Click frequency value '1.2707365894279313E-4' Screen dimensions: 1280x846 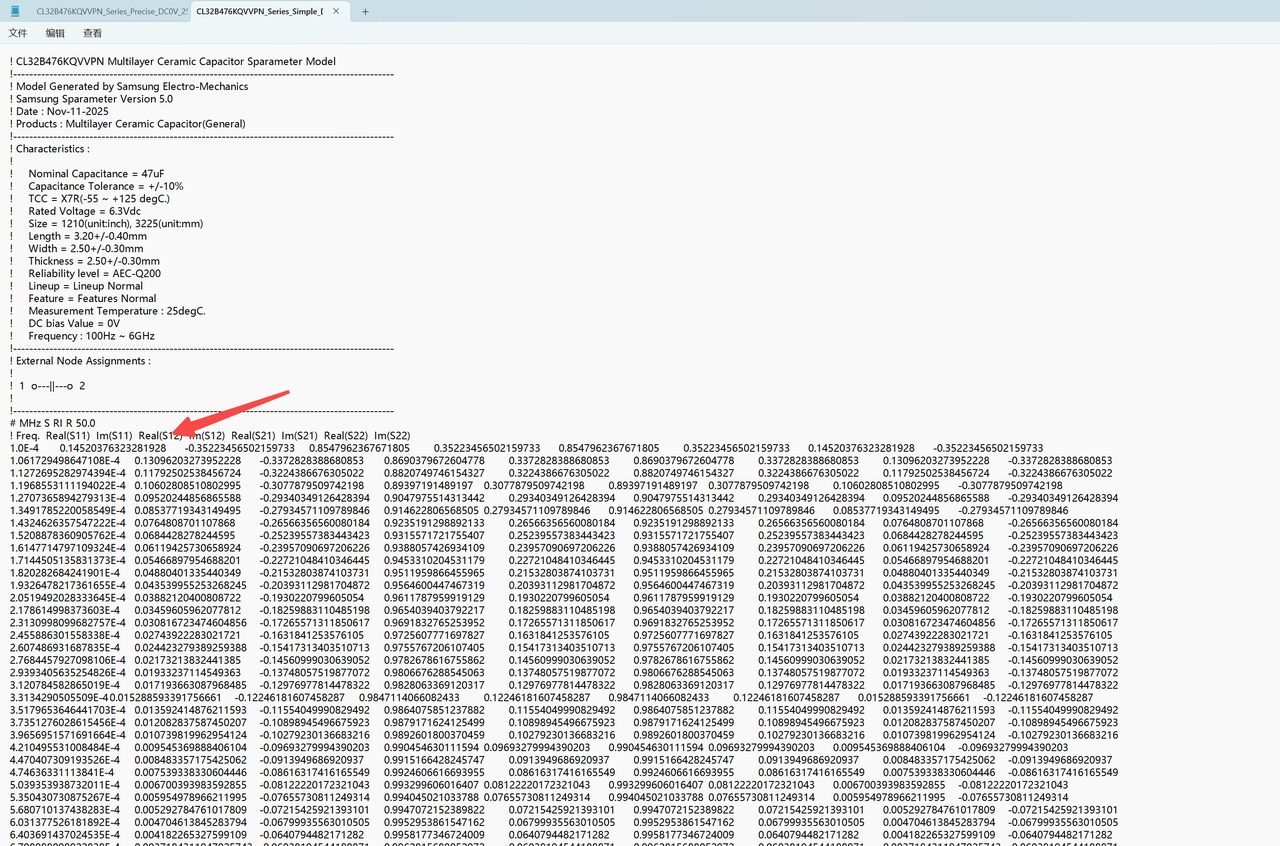click(x=69, y=498)
